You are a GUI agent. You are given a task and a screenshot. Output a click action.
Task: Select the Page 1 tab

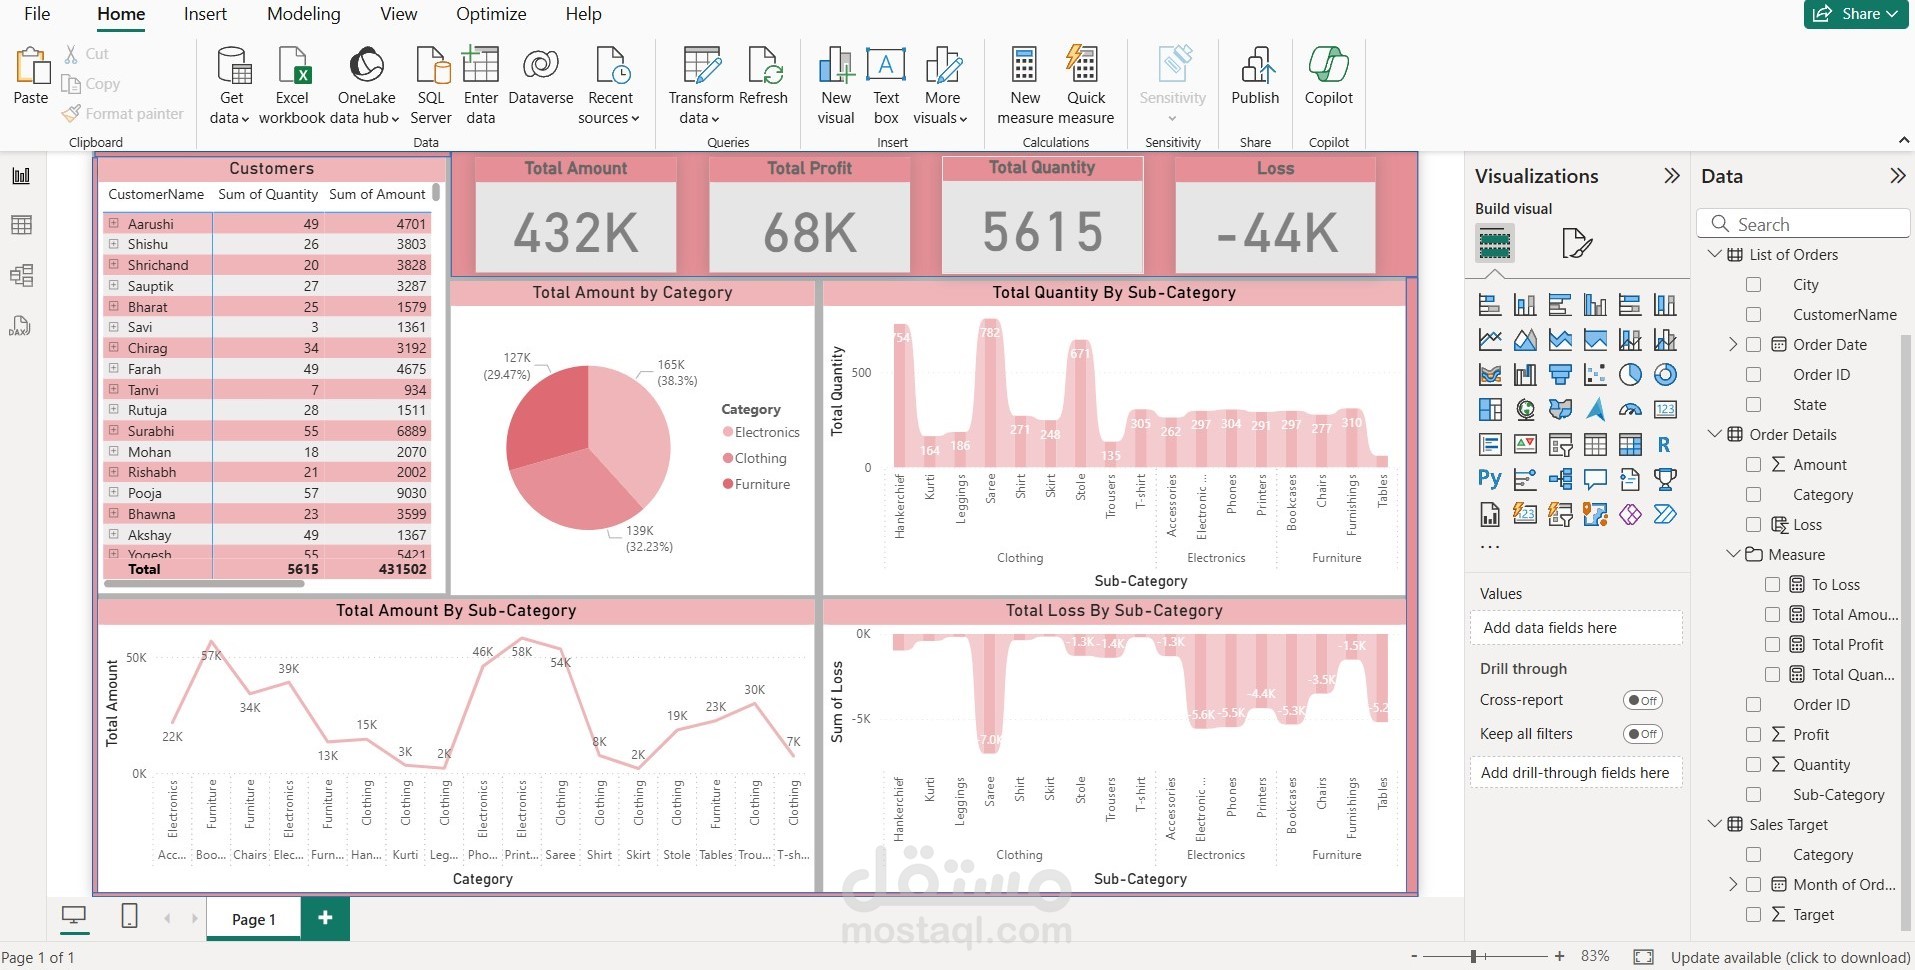[x=253, y=919]
